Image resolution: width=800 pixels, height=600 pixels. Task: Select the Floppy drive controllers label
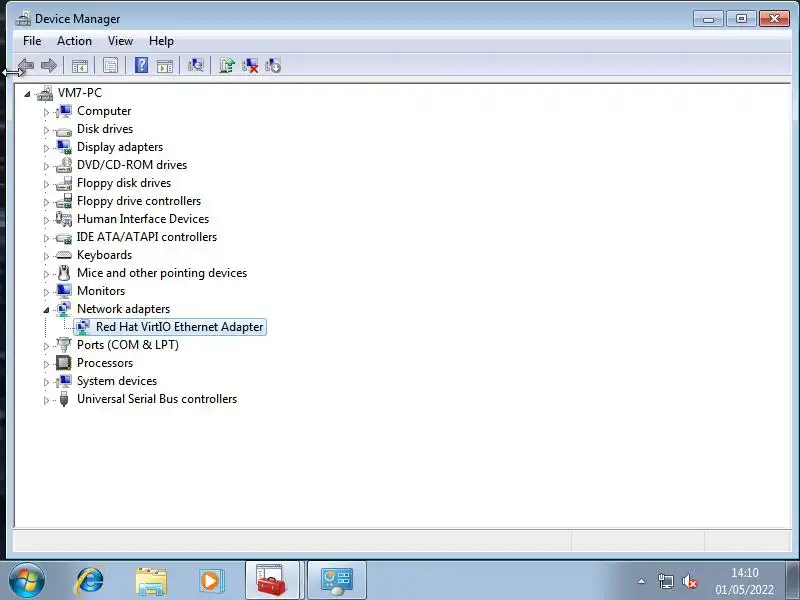[139, 201]
